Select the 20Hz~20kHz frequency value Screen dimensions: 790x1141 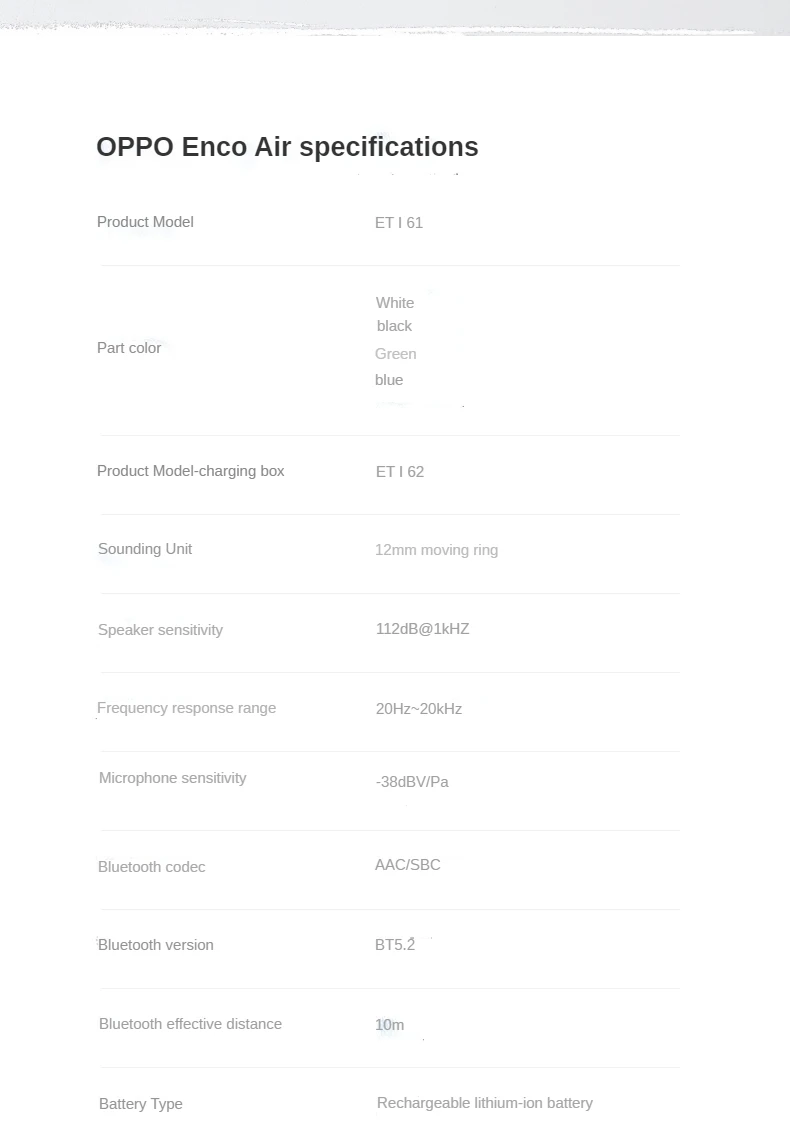point(419,709)
